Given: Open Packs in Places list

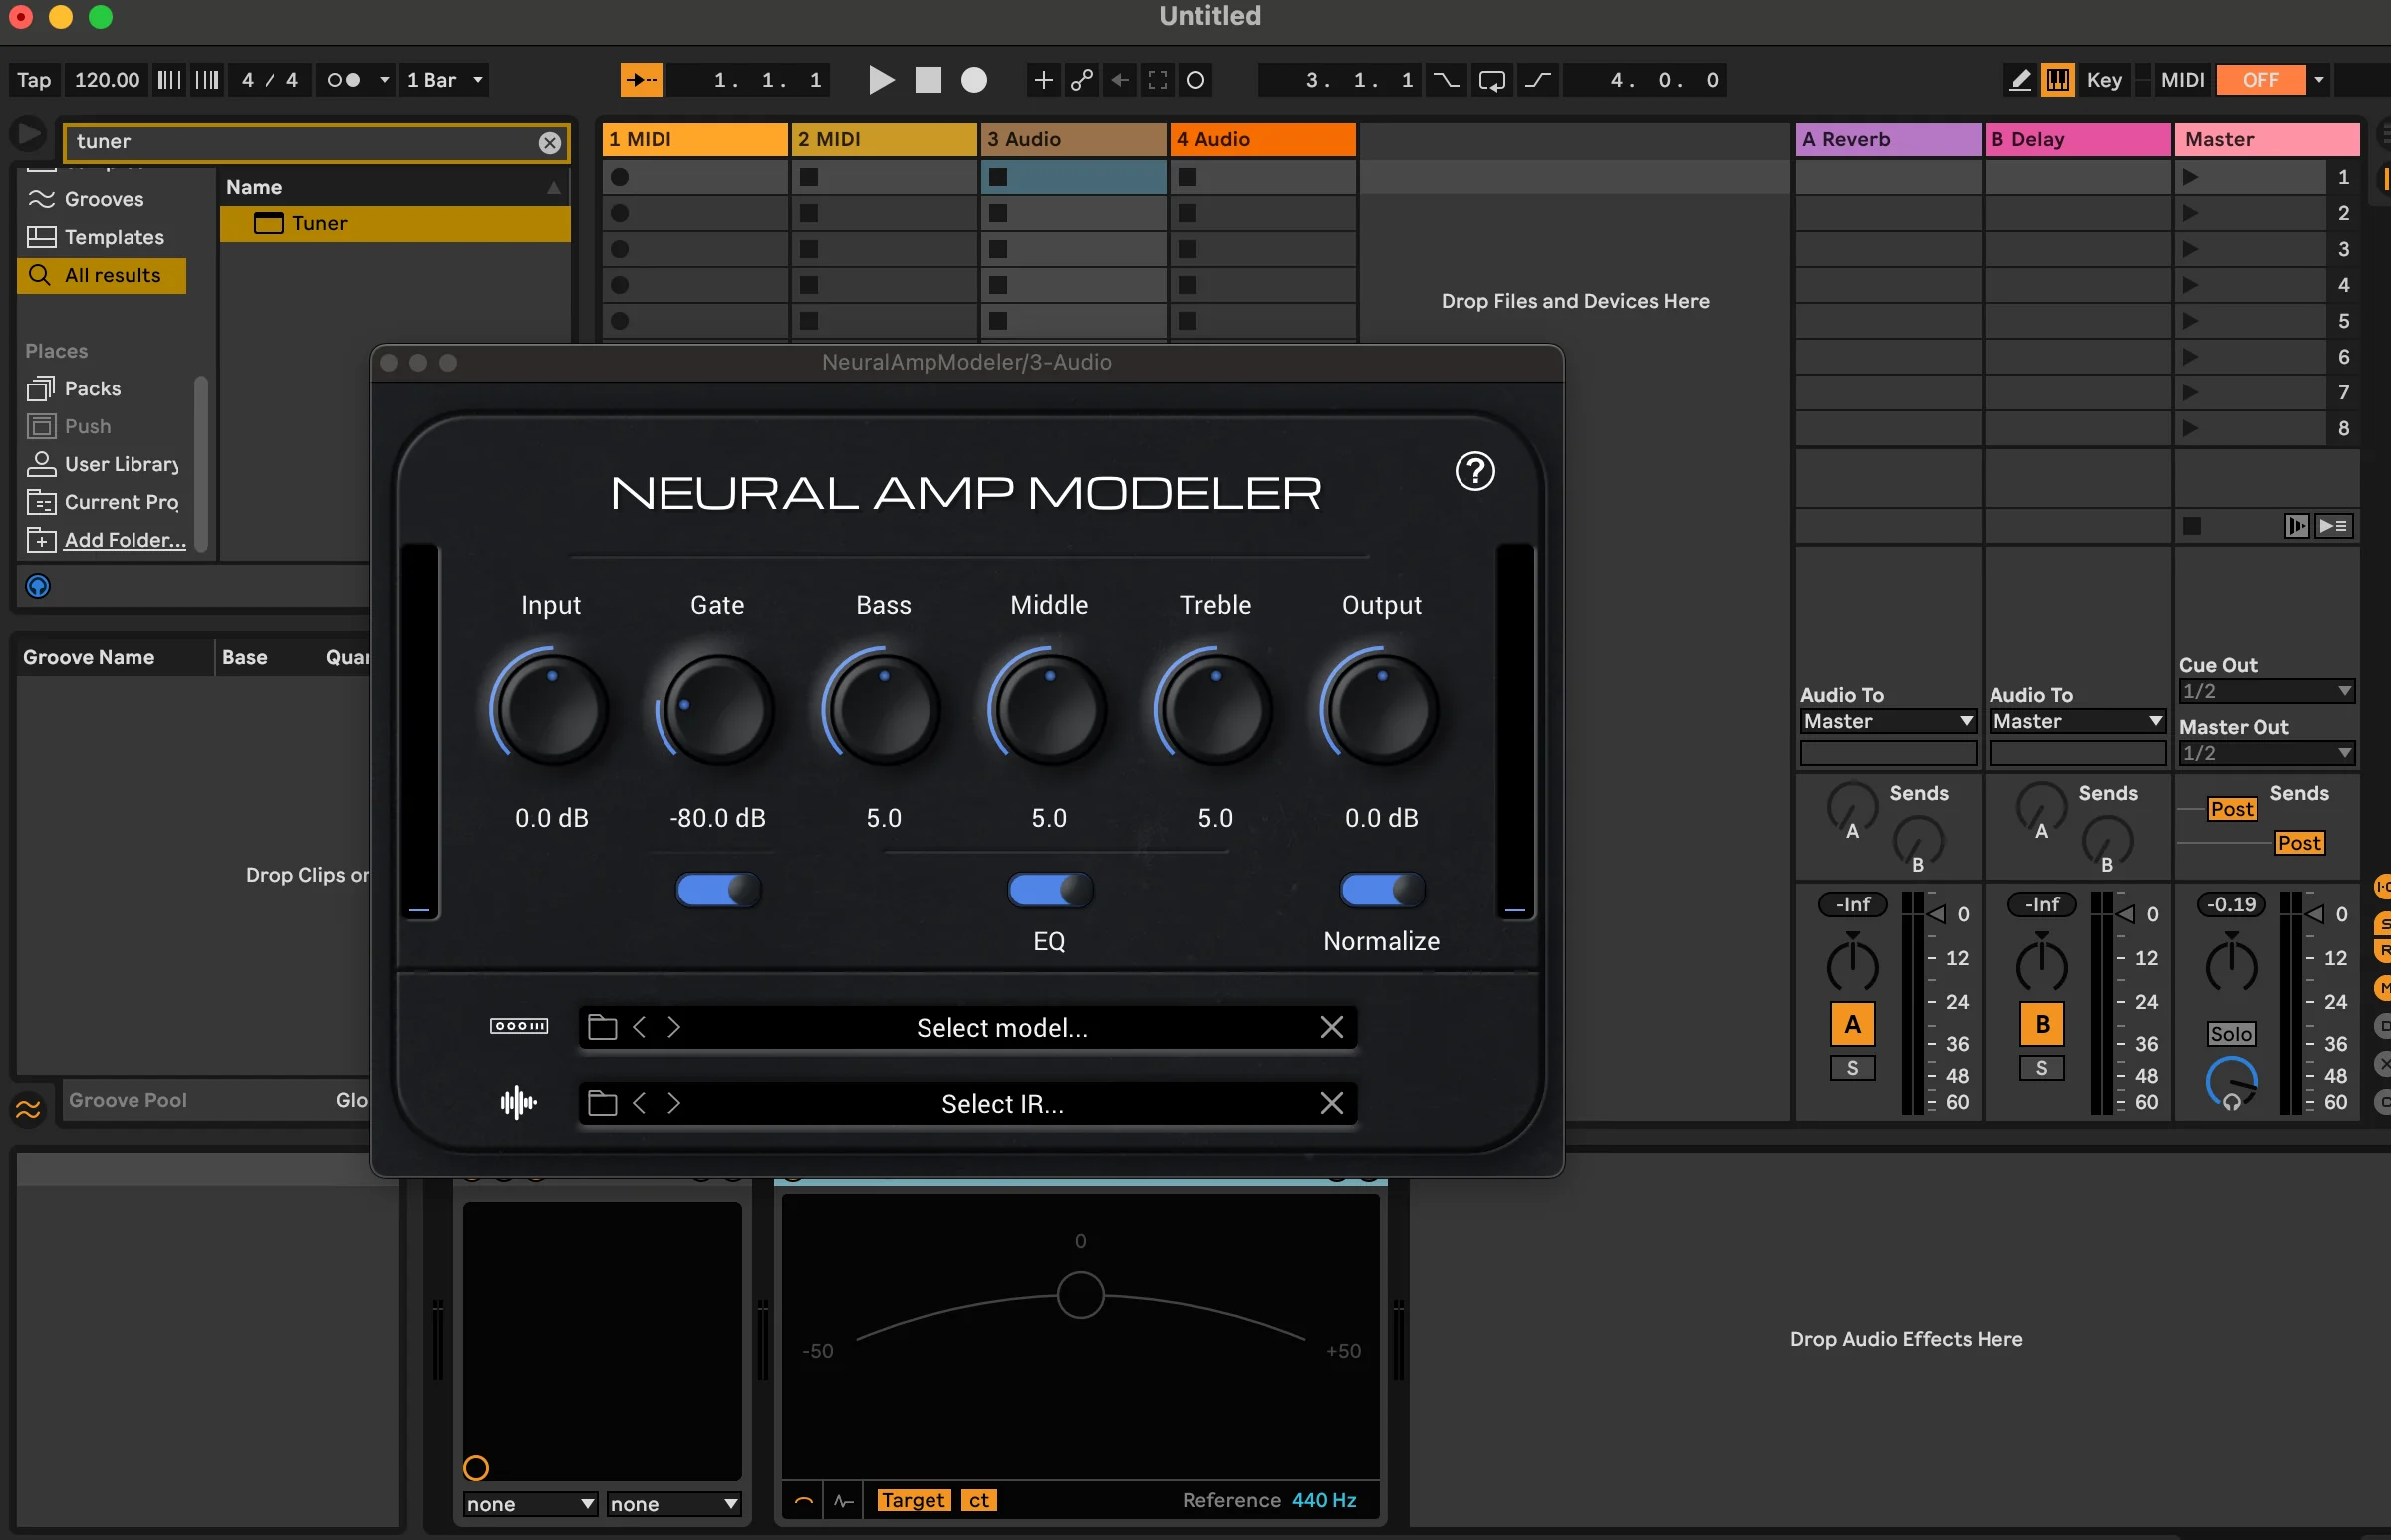Looking at the screenshot, I should 92,389.
